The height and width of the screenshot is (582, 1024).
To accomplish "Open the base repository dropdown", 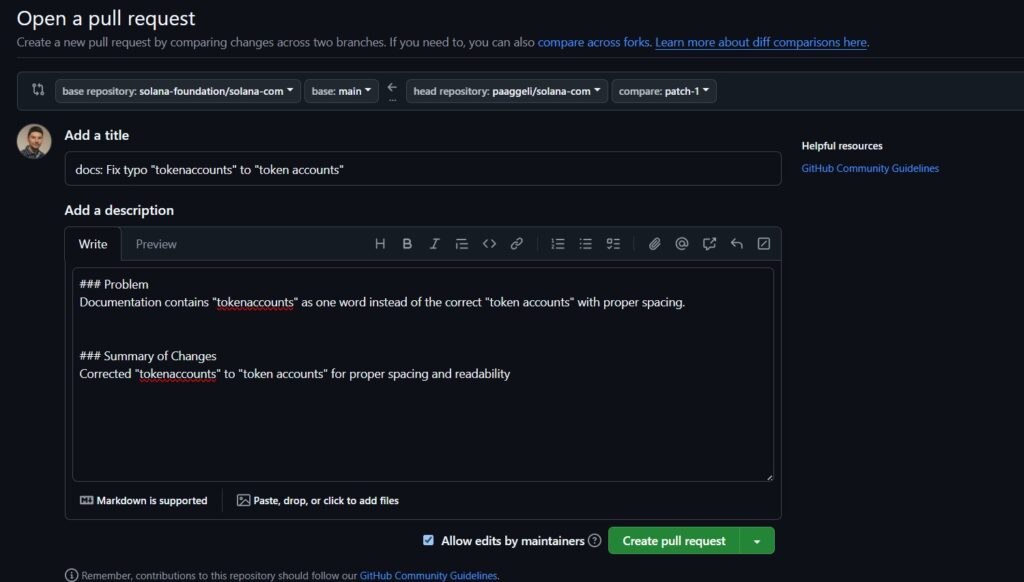I will [x=178, y=91].
